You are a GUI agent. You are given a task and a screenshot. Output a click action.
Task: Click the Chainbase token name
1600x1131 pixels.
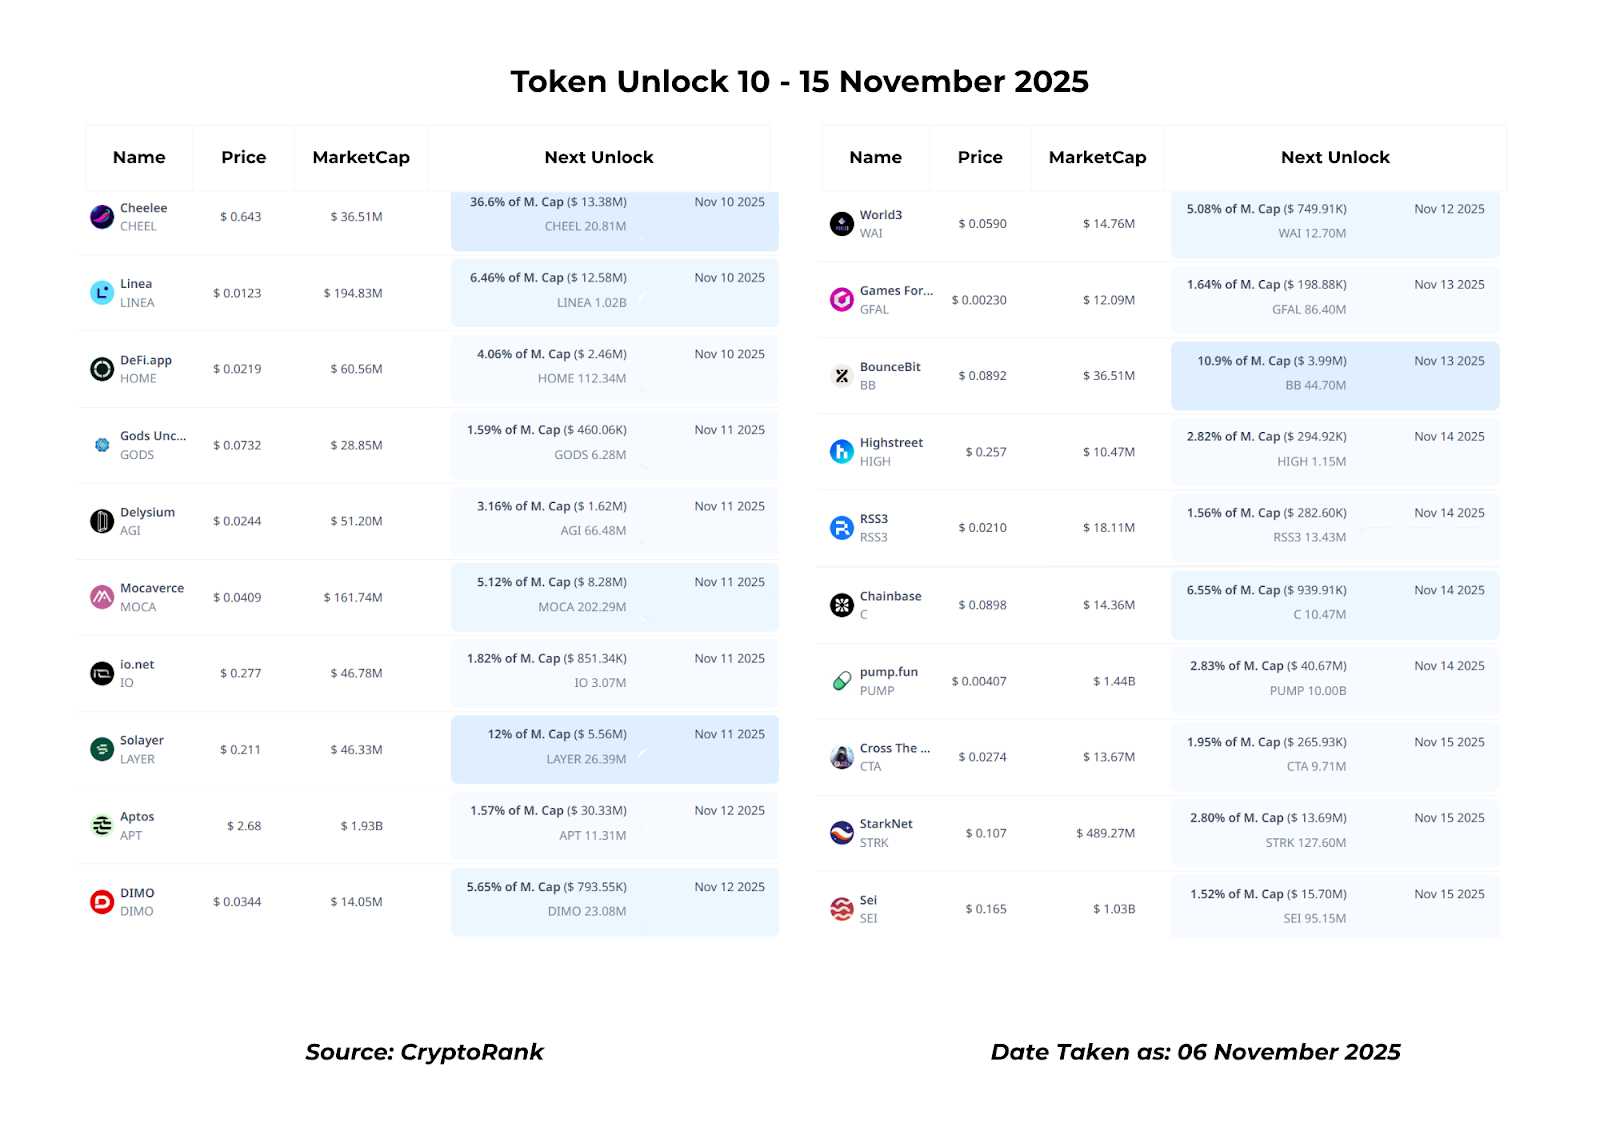890,596
